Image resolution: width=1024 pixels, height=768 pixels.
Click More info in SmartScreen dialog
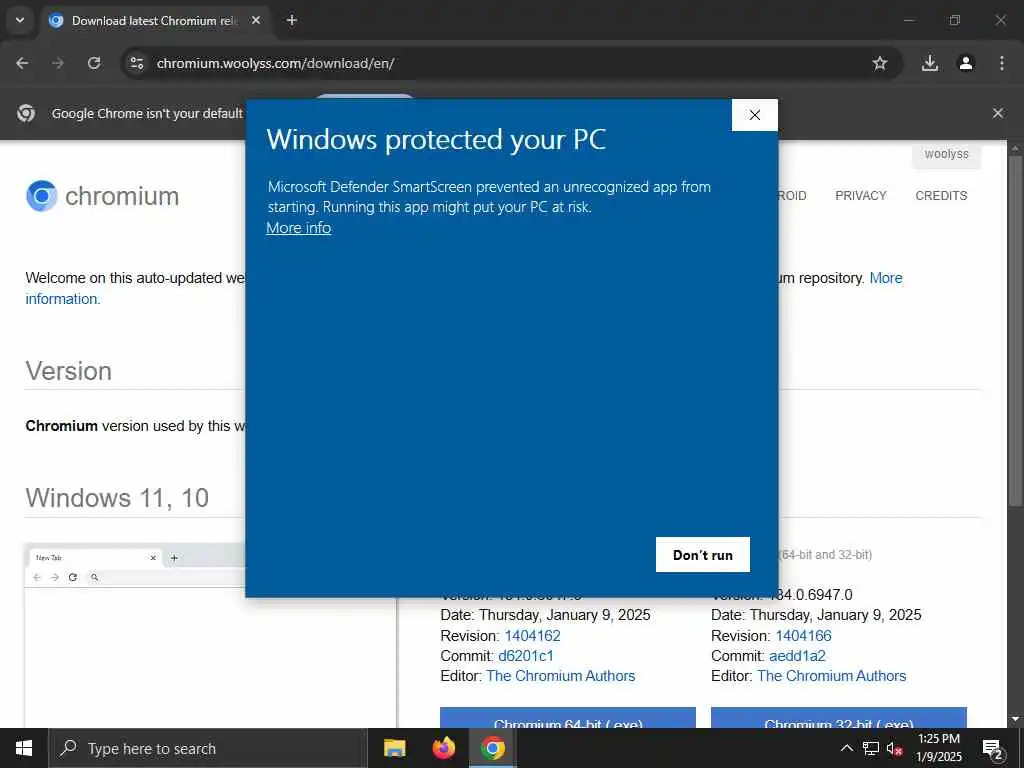point(298,228)
